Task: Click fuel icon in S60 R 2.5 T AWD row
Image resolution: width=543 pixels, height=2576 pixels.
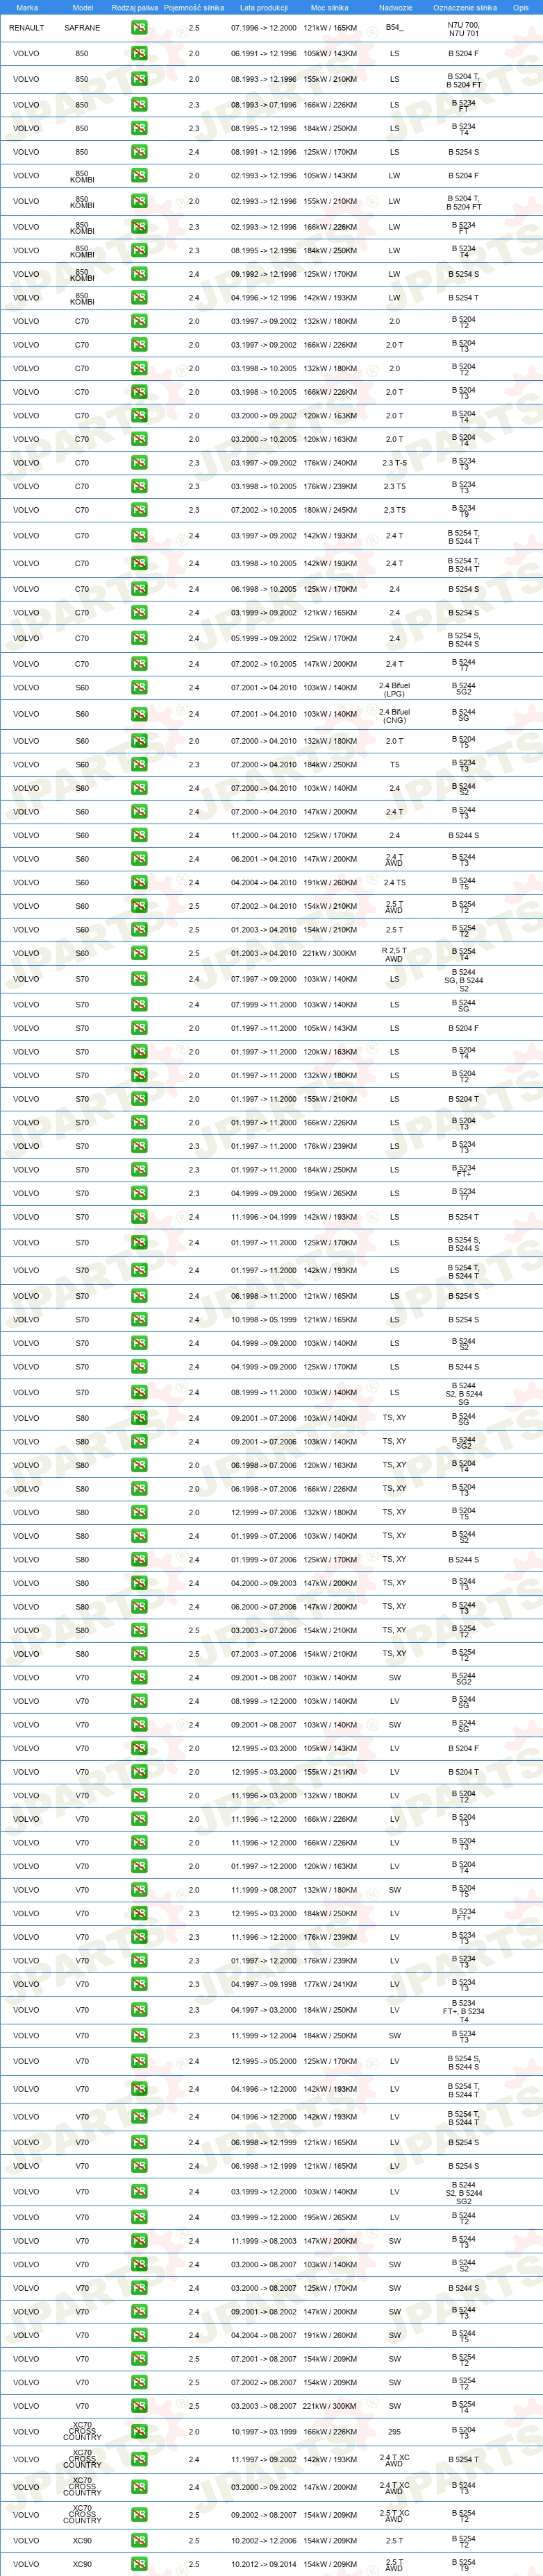Action: point(139,953)
